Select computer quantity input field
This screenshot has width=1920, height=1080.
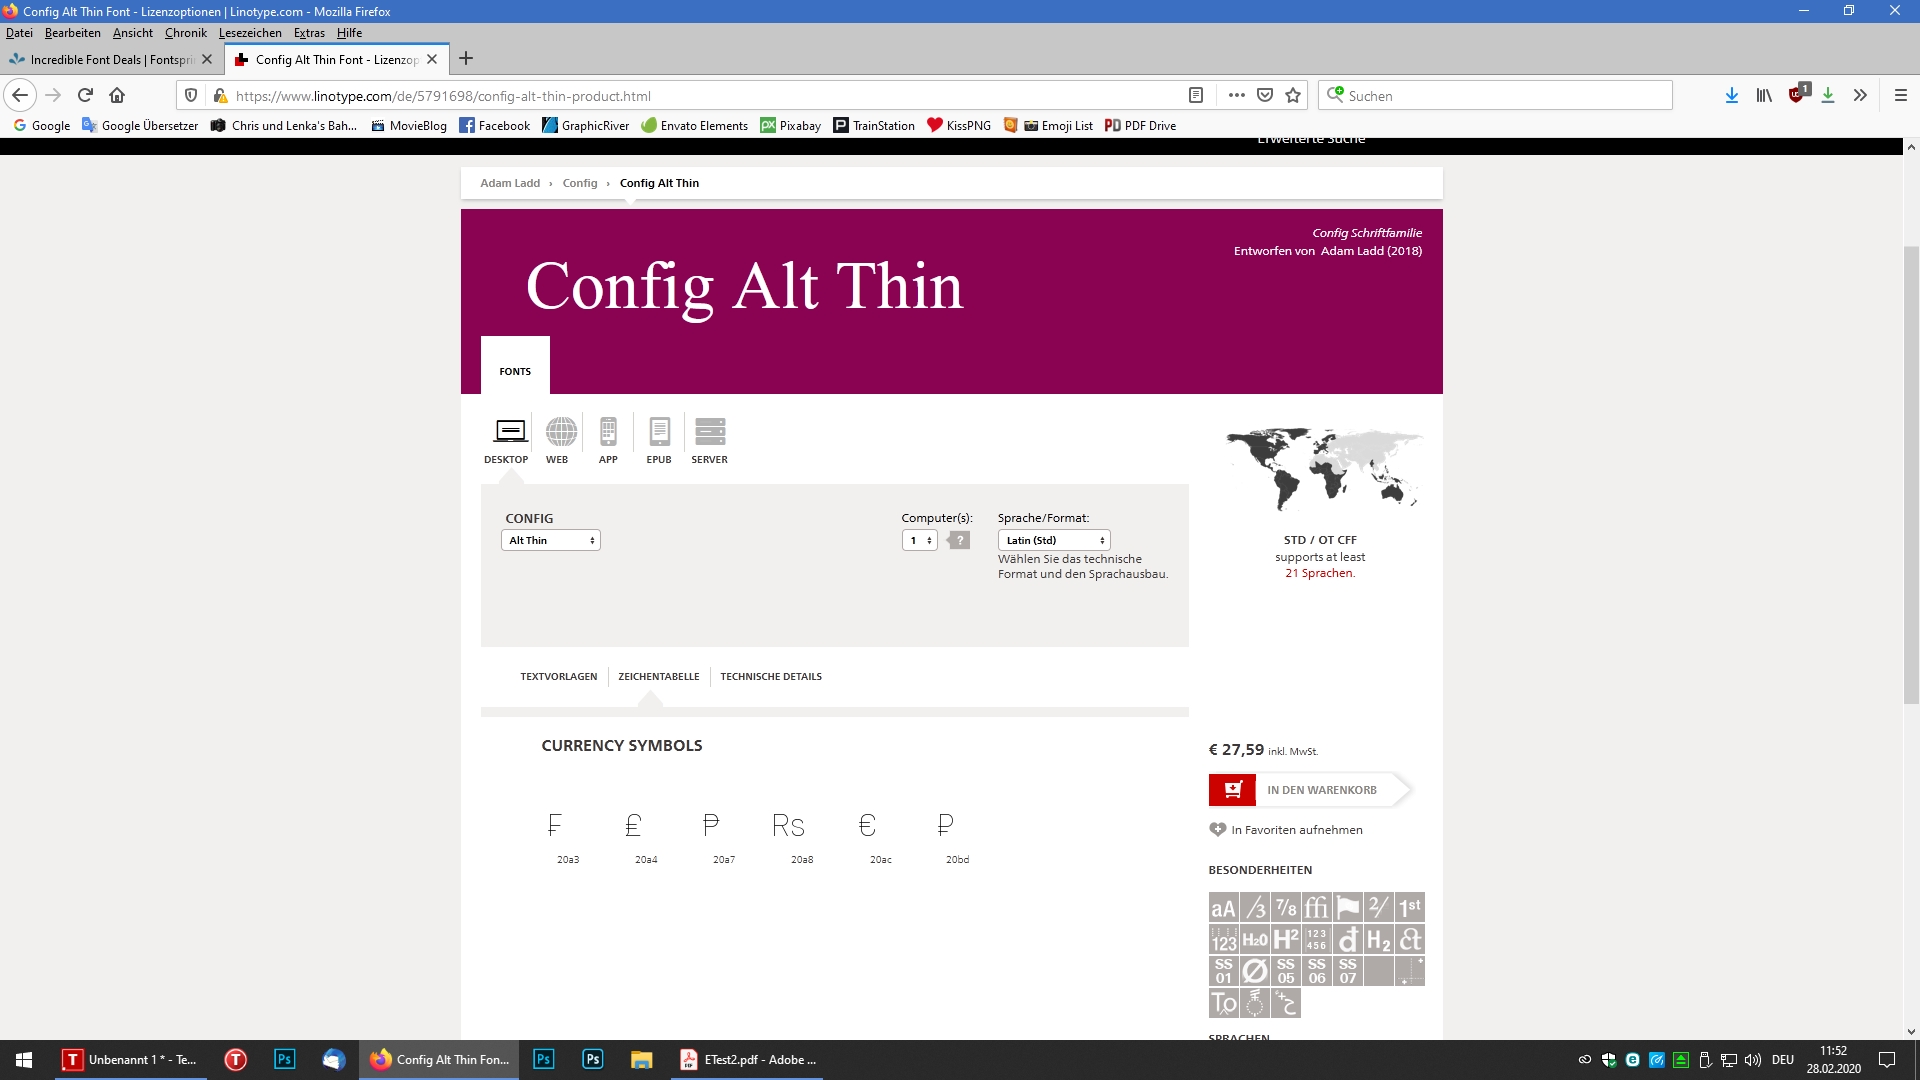tap(919, 539)
